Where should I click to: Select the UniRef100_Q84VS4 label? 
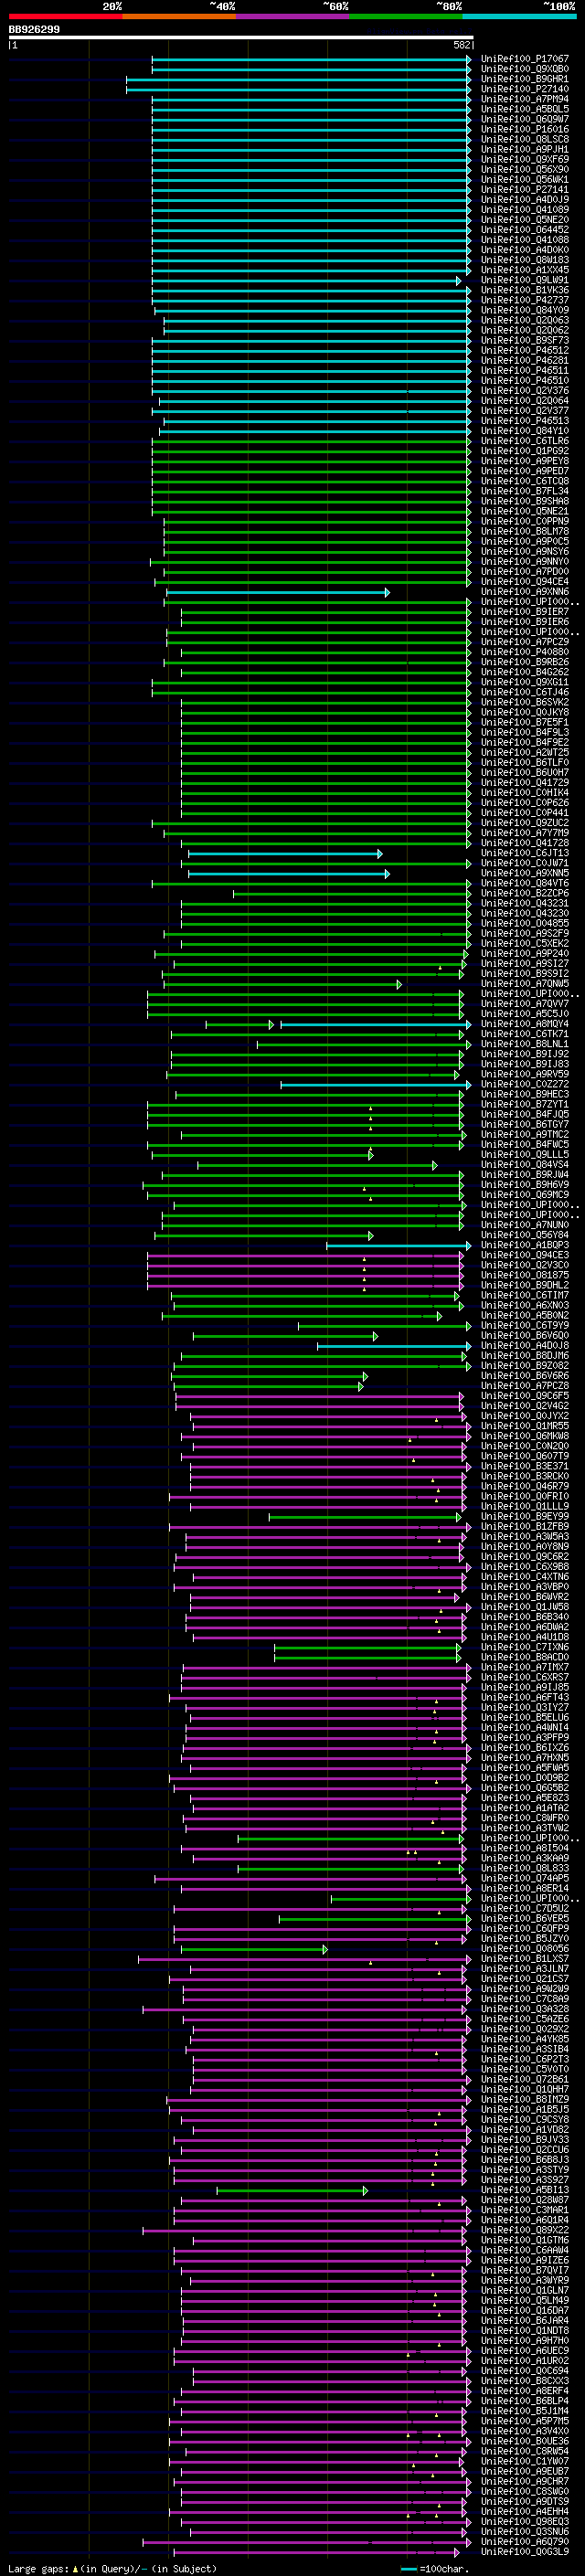tap(525, 1165)
